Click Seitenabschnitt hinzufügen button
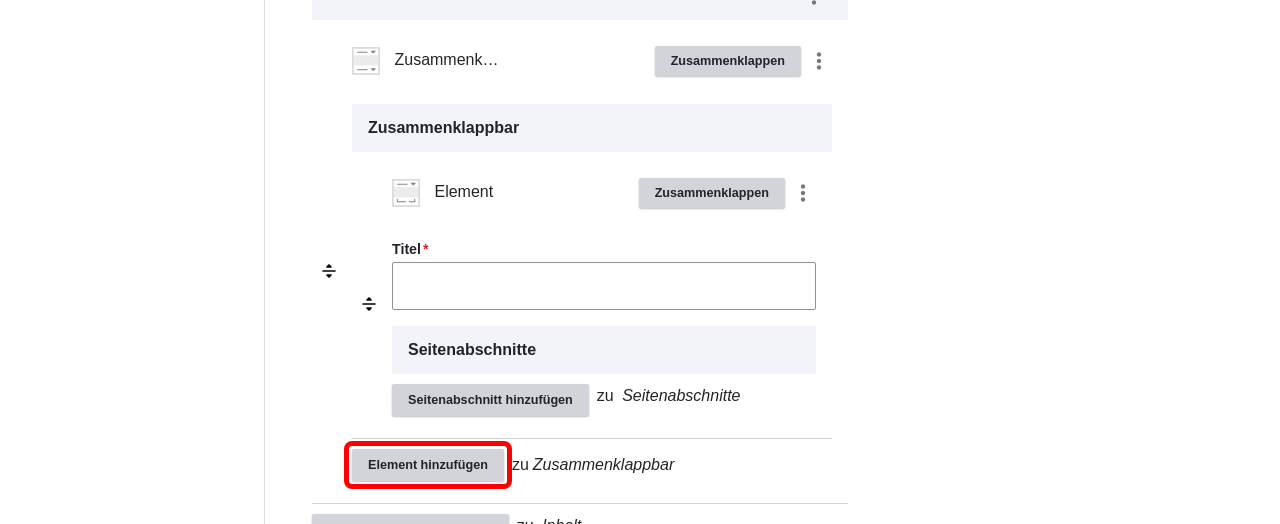 point(490,400)
